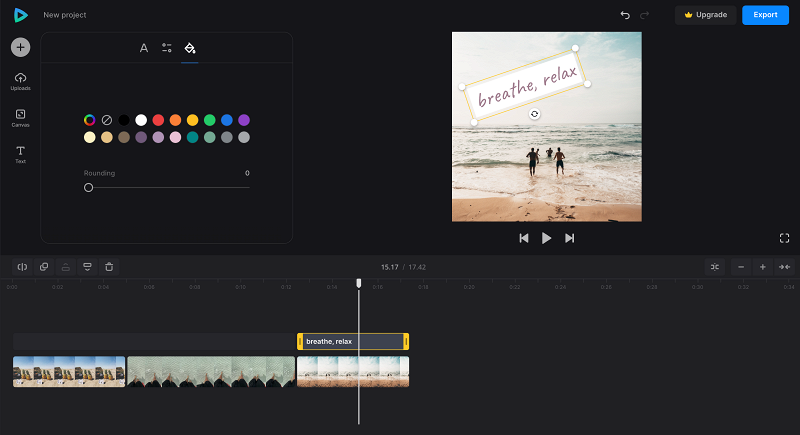Zoom out the timeline

tap(741, 267)
